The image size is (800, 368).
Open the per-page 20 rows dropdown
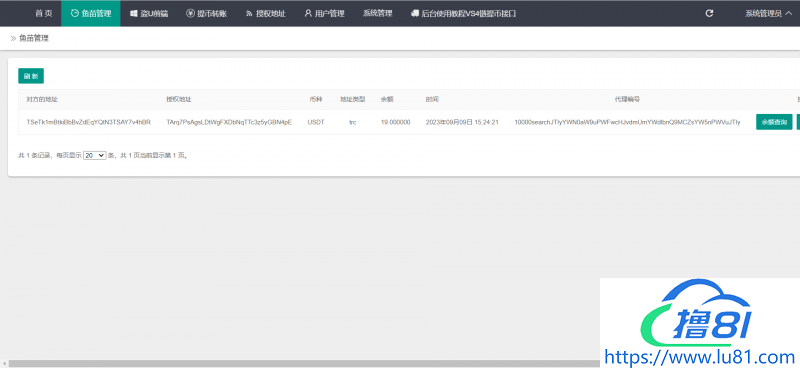point(95,156)
